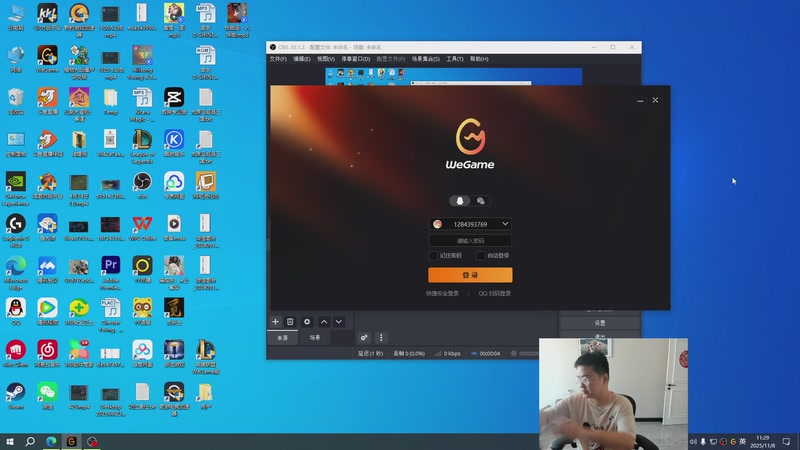Minimize the WeGame login window
Image resolution: width=800 pixels, height=450 pixels.
point(640,101)
